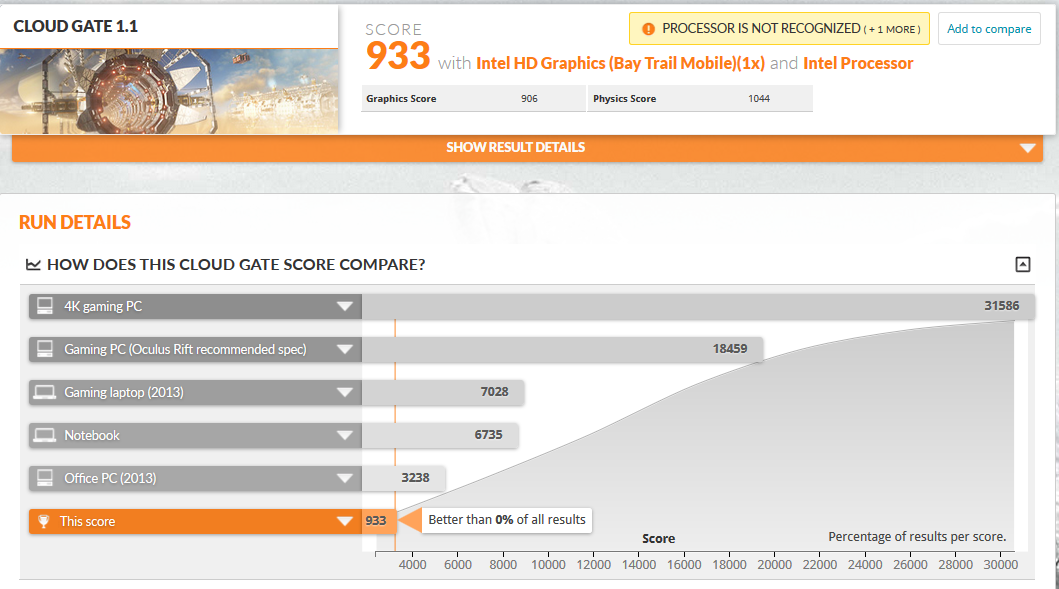The width and height of the screenshot is (1059, 589).
Task: Expand the This score row dropdown arrow
Action: pos(344,521)
